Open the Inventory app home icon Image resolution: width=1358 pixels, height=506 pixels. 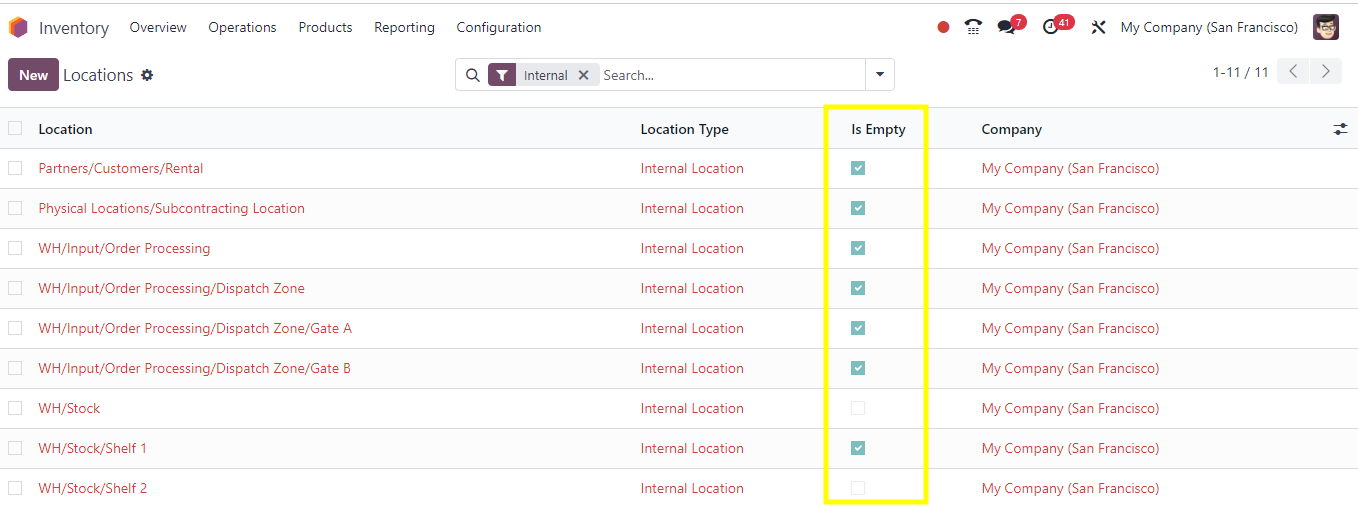[18, 27]
